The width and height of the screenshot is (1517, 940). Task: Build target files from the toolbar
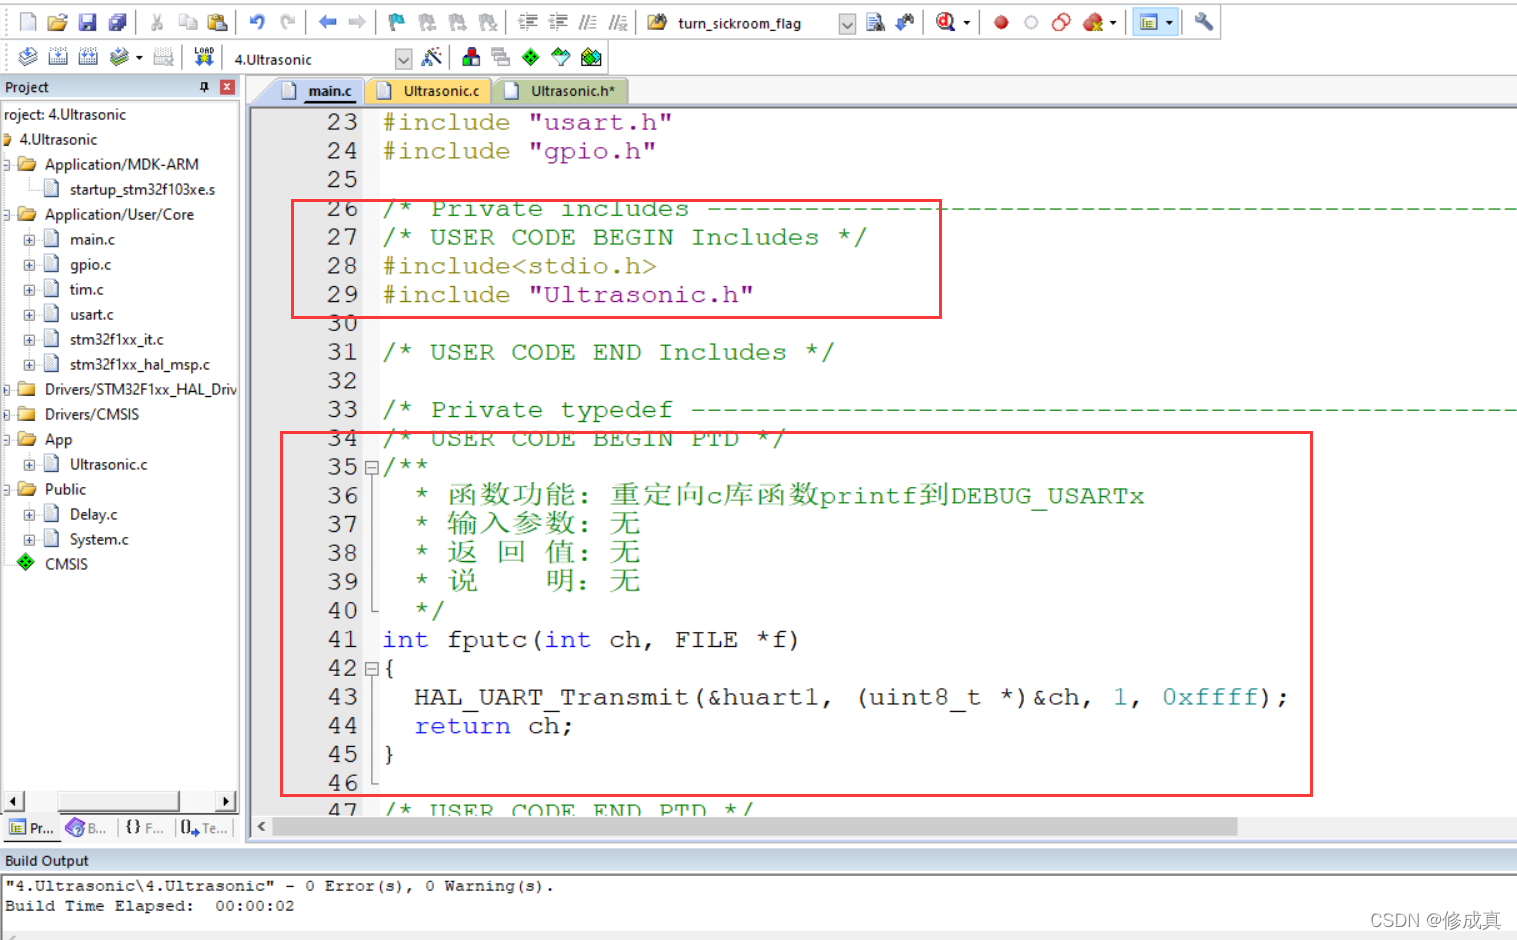point(58,57)
